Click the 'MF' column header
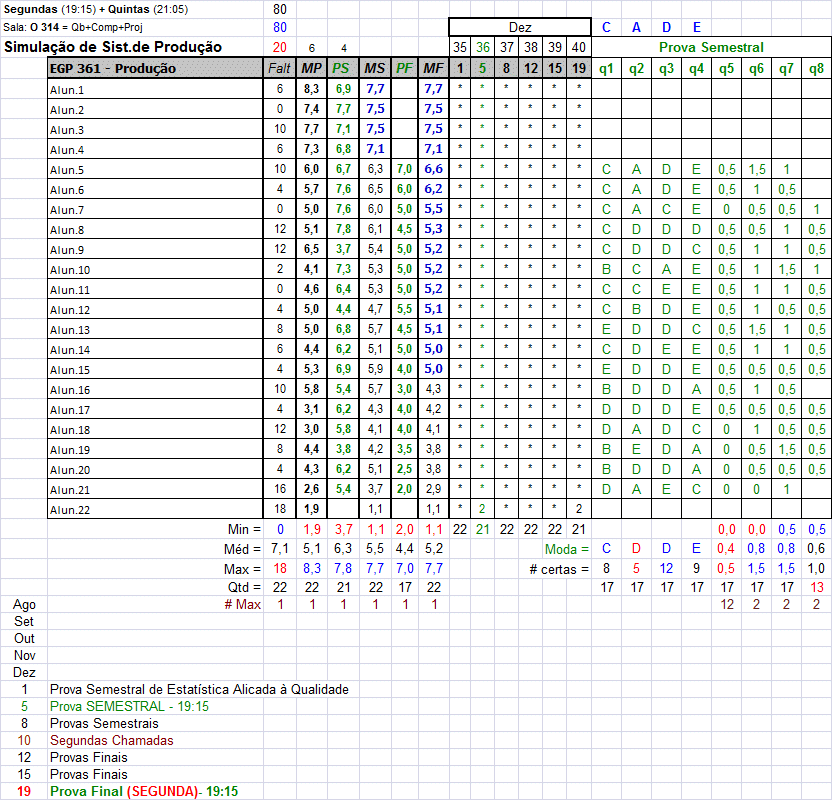This screenshot has width=832, height=800. coord(433,68)
